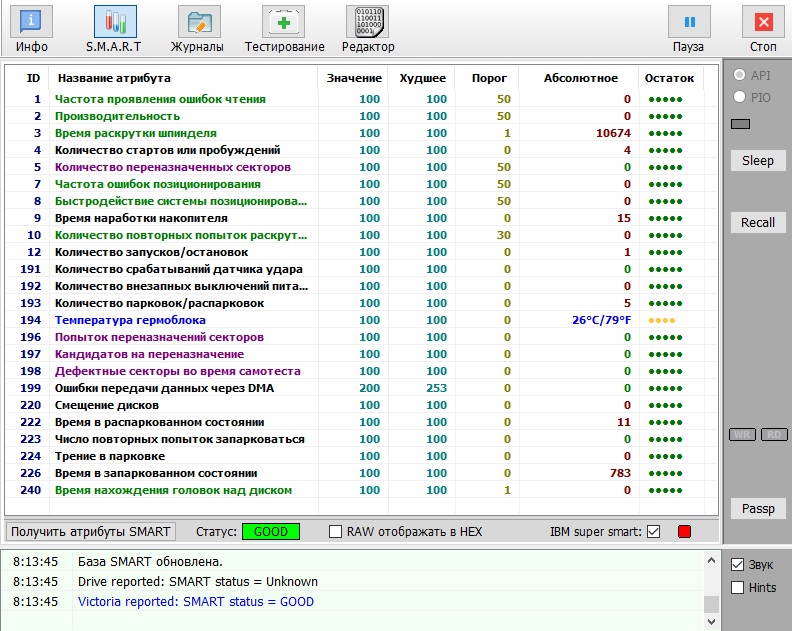Click the Порог column header

click(489, 78)
